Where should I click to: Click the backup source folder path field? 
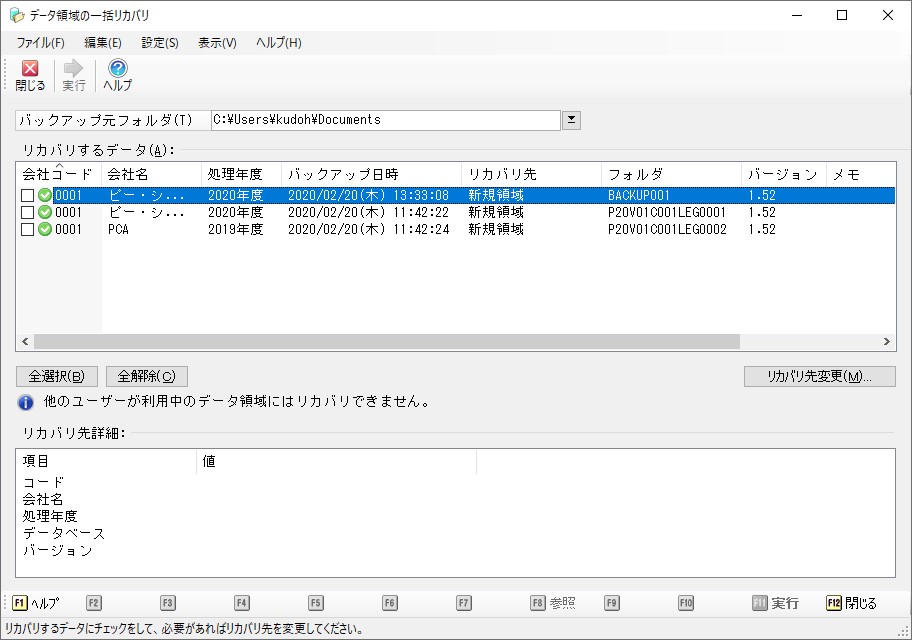click(385, 120)
